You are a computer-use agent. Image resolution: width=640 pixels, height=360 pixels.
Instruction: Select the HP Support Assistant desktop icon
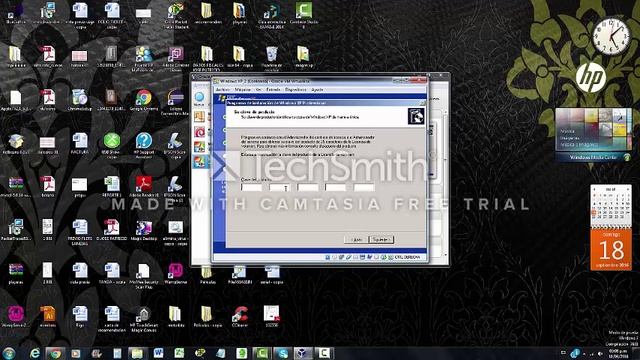coord(144,145)
